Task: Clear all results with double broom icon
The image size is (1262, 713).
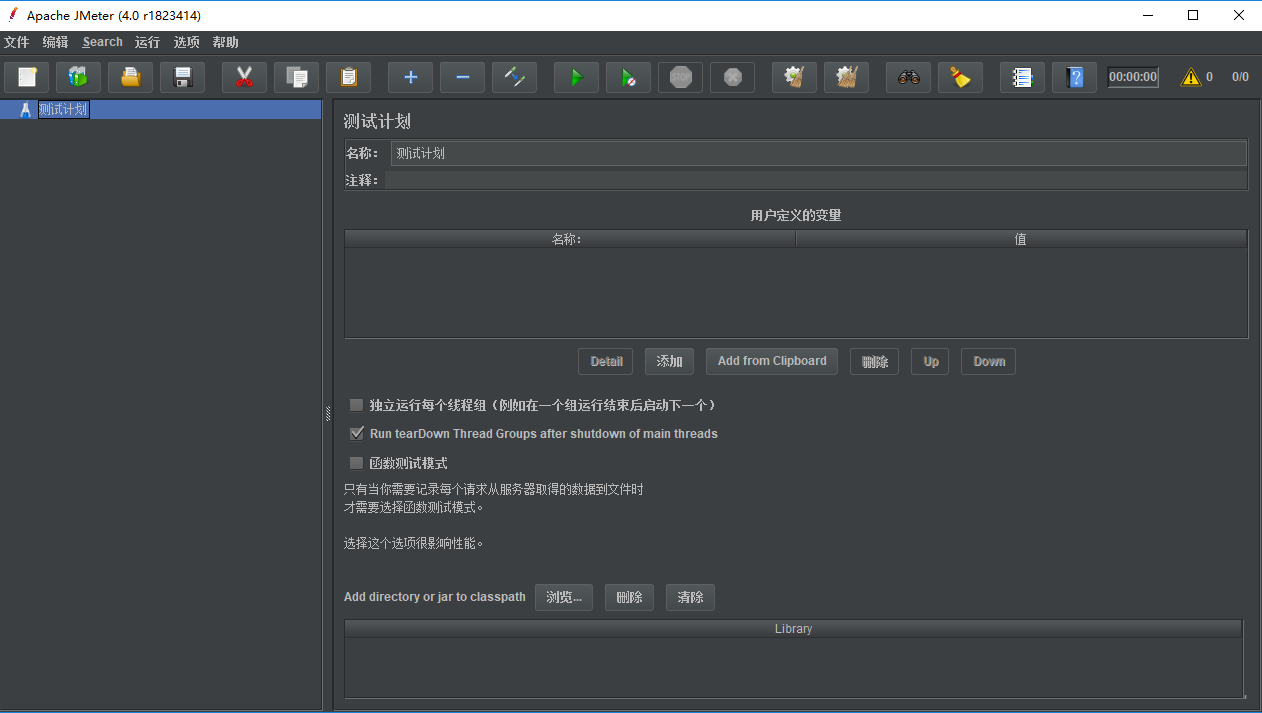Action: [x=847, y=77]
